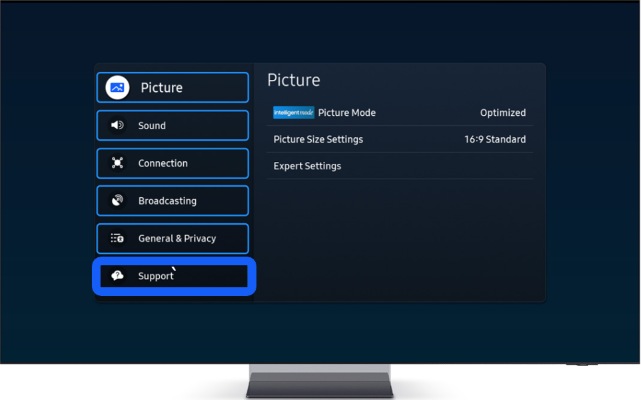Click the cloud Support icon
Screen dimensions: 641x400
[x=117, y=276]
